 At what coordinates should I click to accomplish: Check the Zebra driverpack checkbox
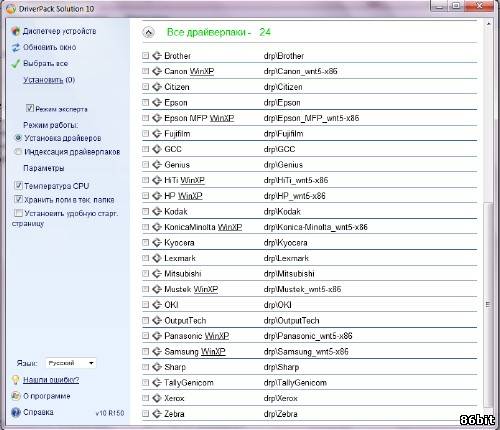click(x=145, y=414)
